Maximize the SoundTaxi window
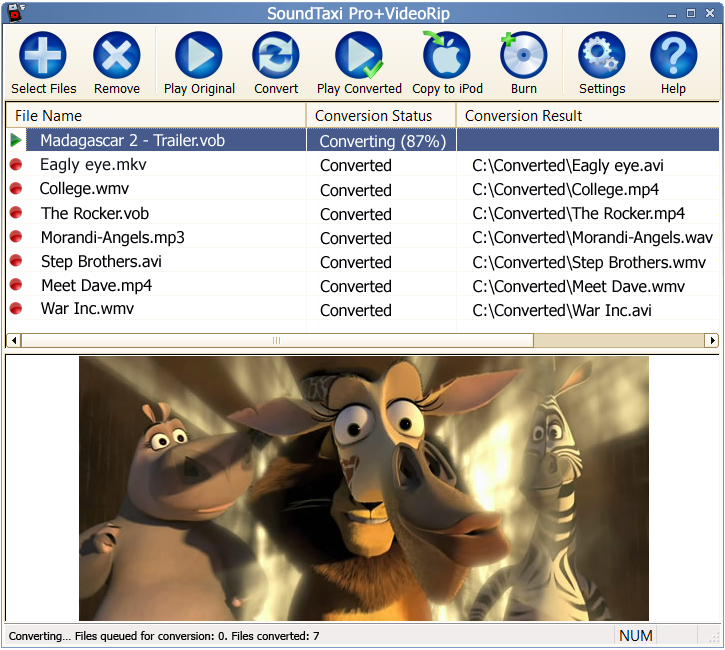The image size is (725, 650). (691, 13)
